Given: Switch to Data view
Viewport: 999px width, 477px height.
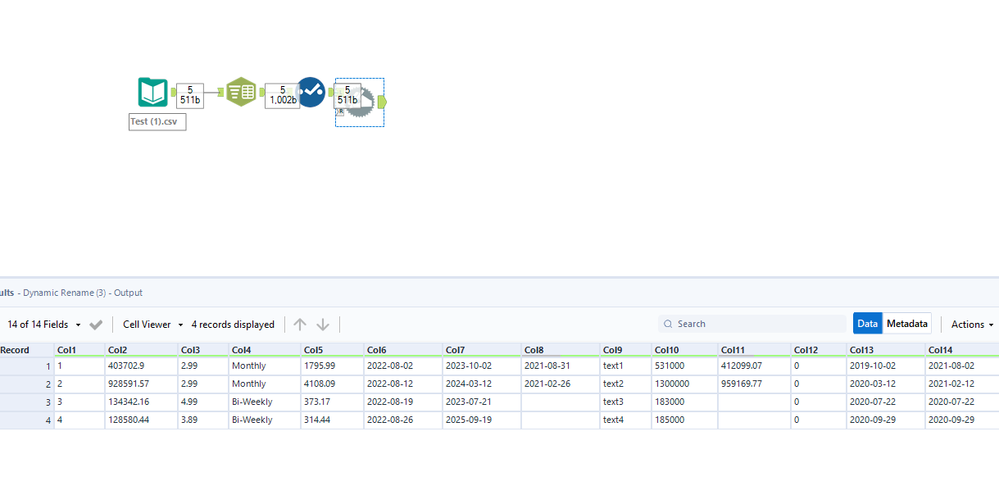Looking at the screenshot, I should pyautogui.click(x=868, y=324).
